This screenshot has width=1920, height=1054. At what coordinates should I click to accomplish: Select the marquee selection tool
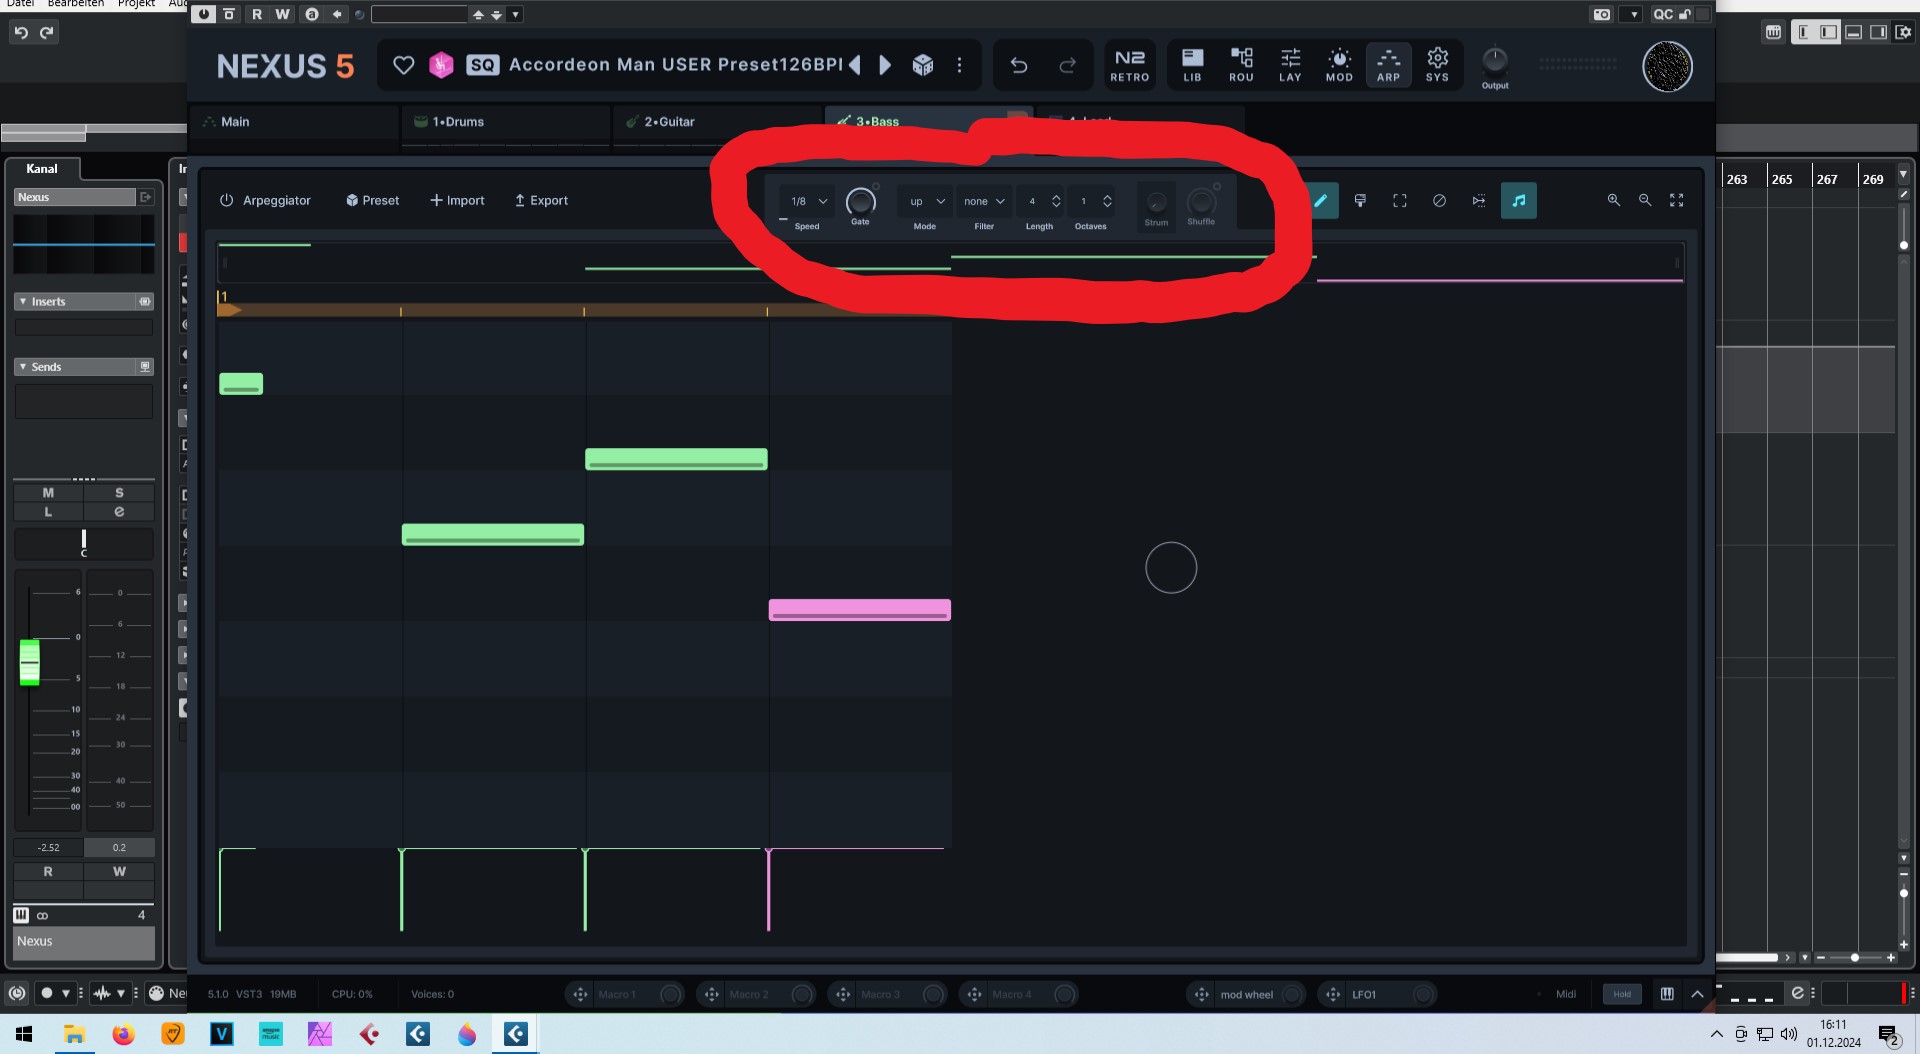1400,201
